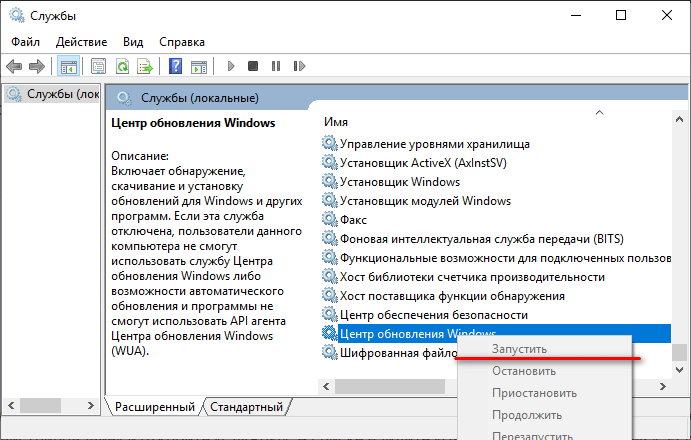Open the Действие menu
Screen dimensions: 691x440
click(81, 42)
